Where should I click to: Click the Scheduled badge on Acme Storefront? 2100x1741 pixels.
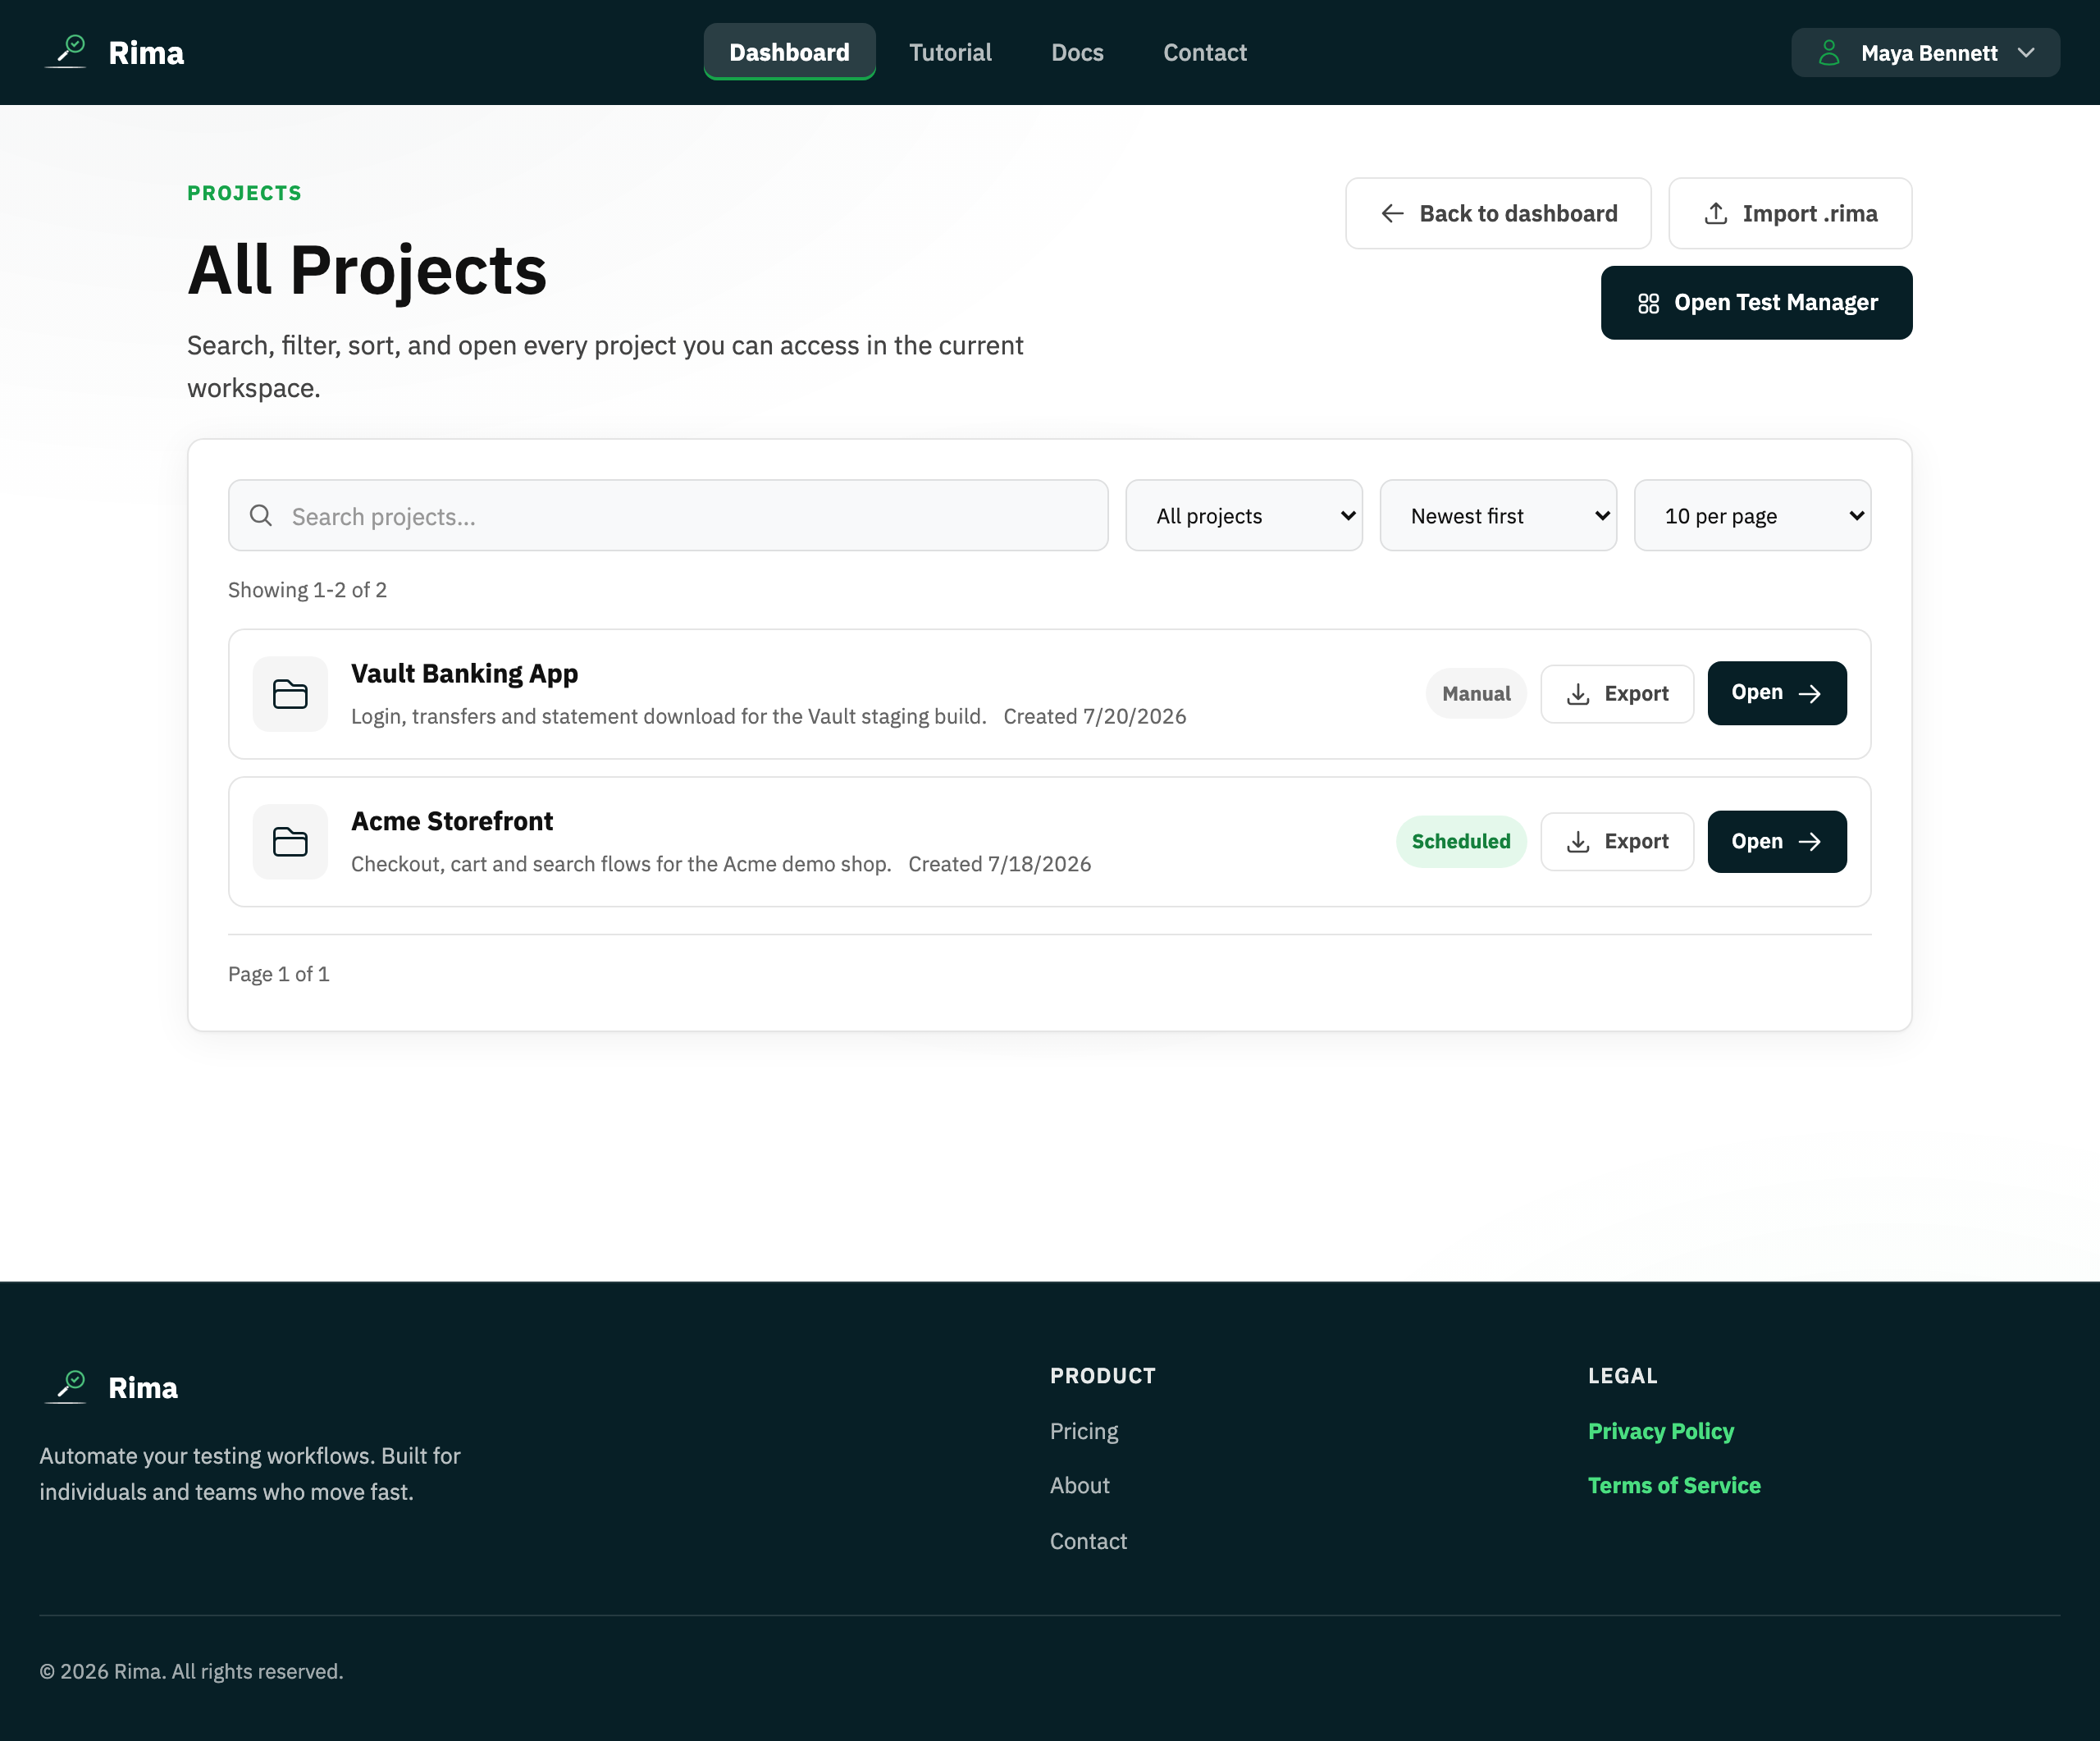tap(1461, 842)
